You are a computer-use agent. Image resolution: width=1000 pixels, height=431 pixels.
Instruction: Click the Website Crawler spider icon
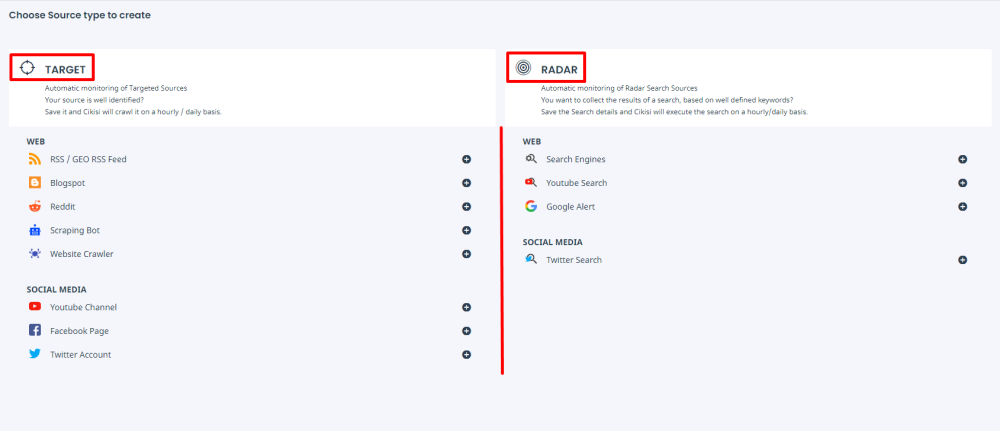click(34, 254)
